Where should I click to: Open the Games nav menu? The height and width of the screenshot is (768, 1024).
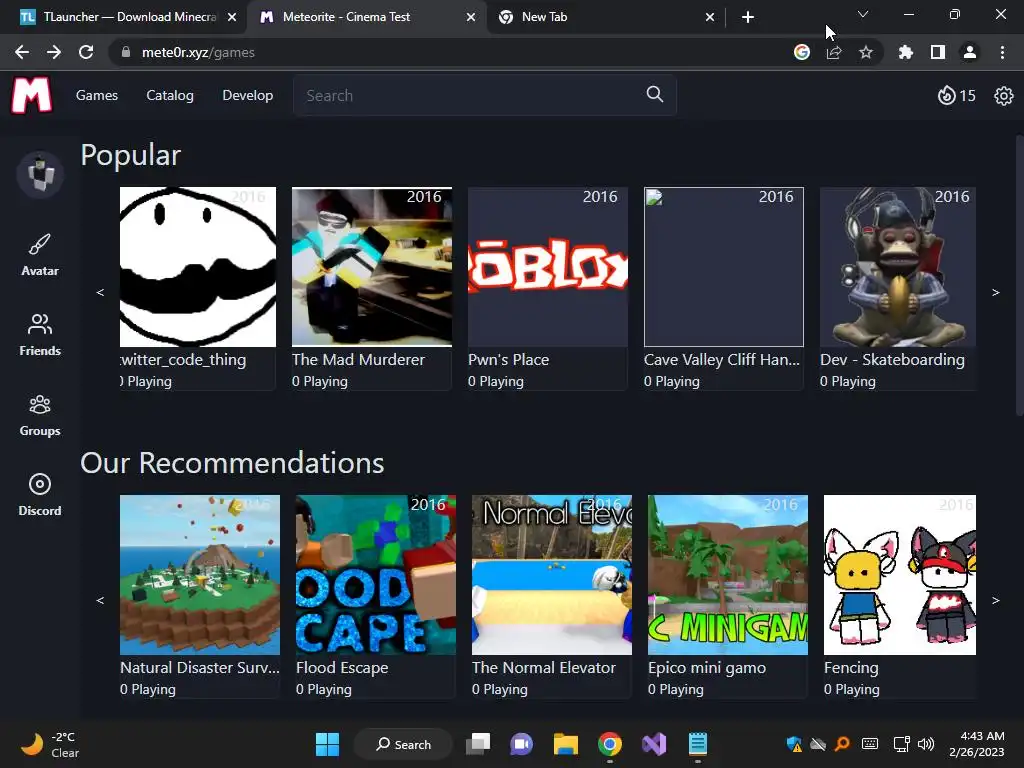pos(97,95)
